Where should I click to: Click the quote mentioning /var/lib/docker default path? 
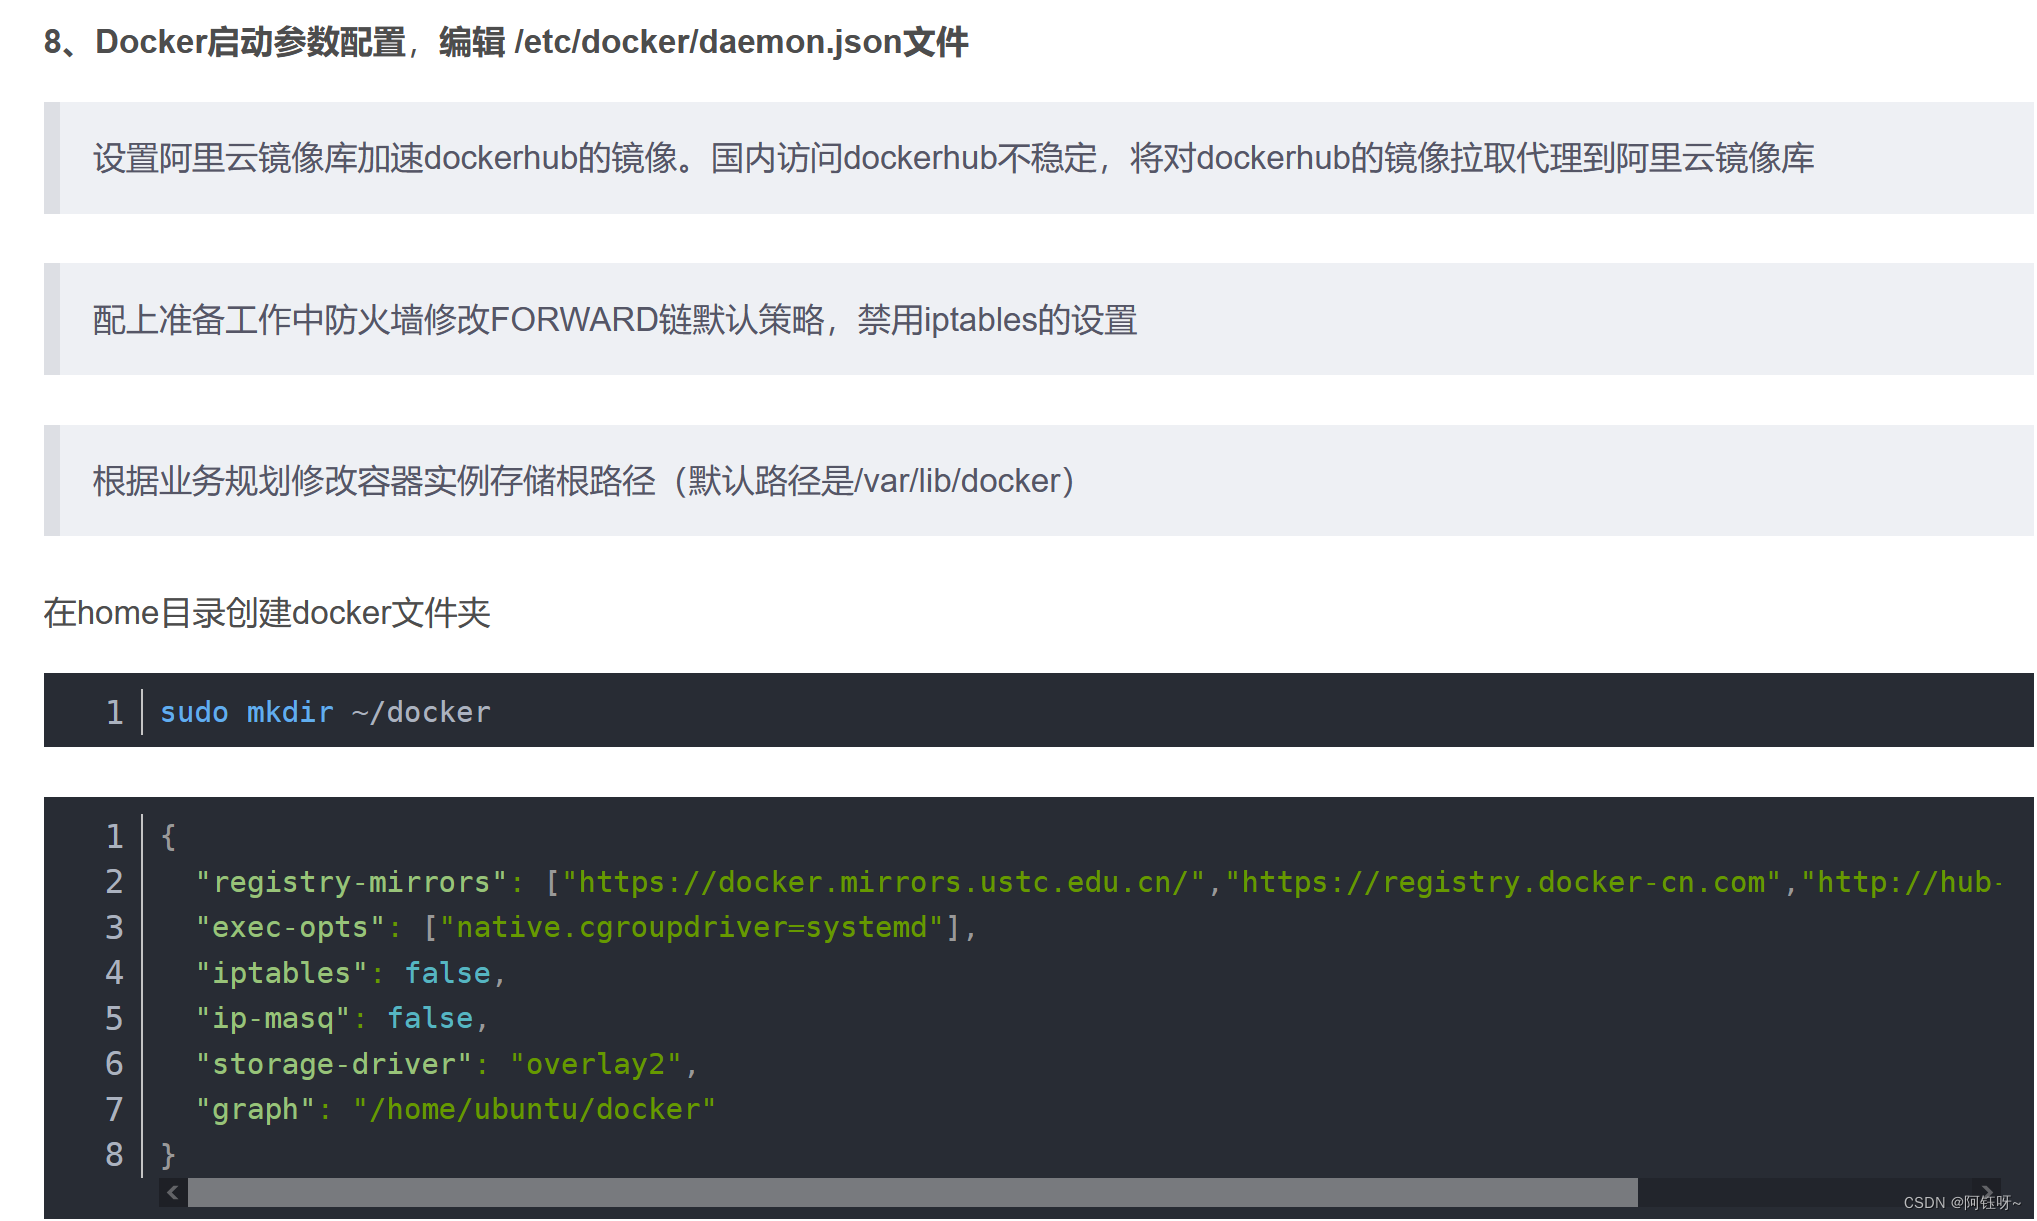pos(1039,481)
